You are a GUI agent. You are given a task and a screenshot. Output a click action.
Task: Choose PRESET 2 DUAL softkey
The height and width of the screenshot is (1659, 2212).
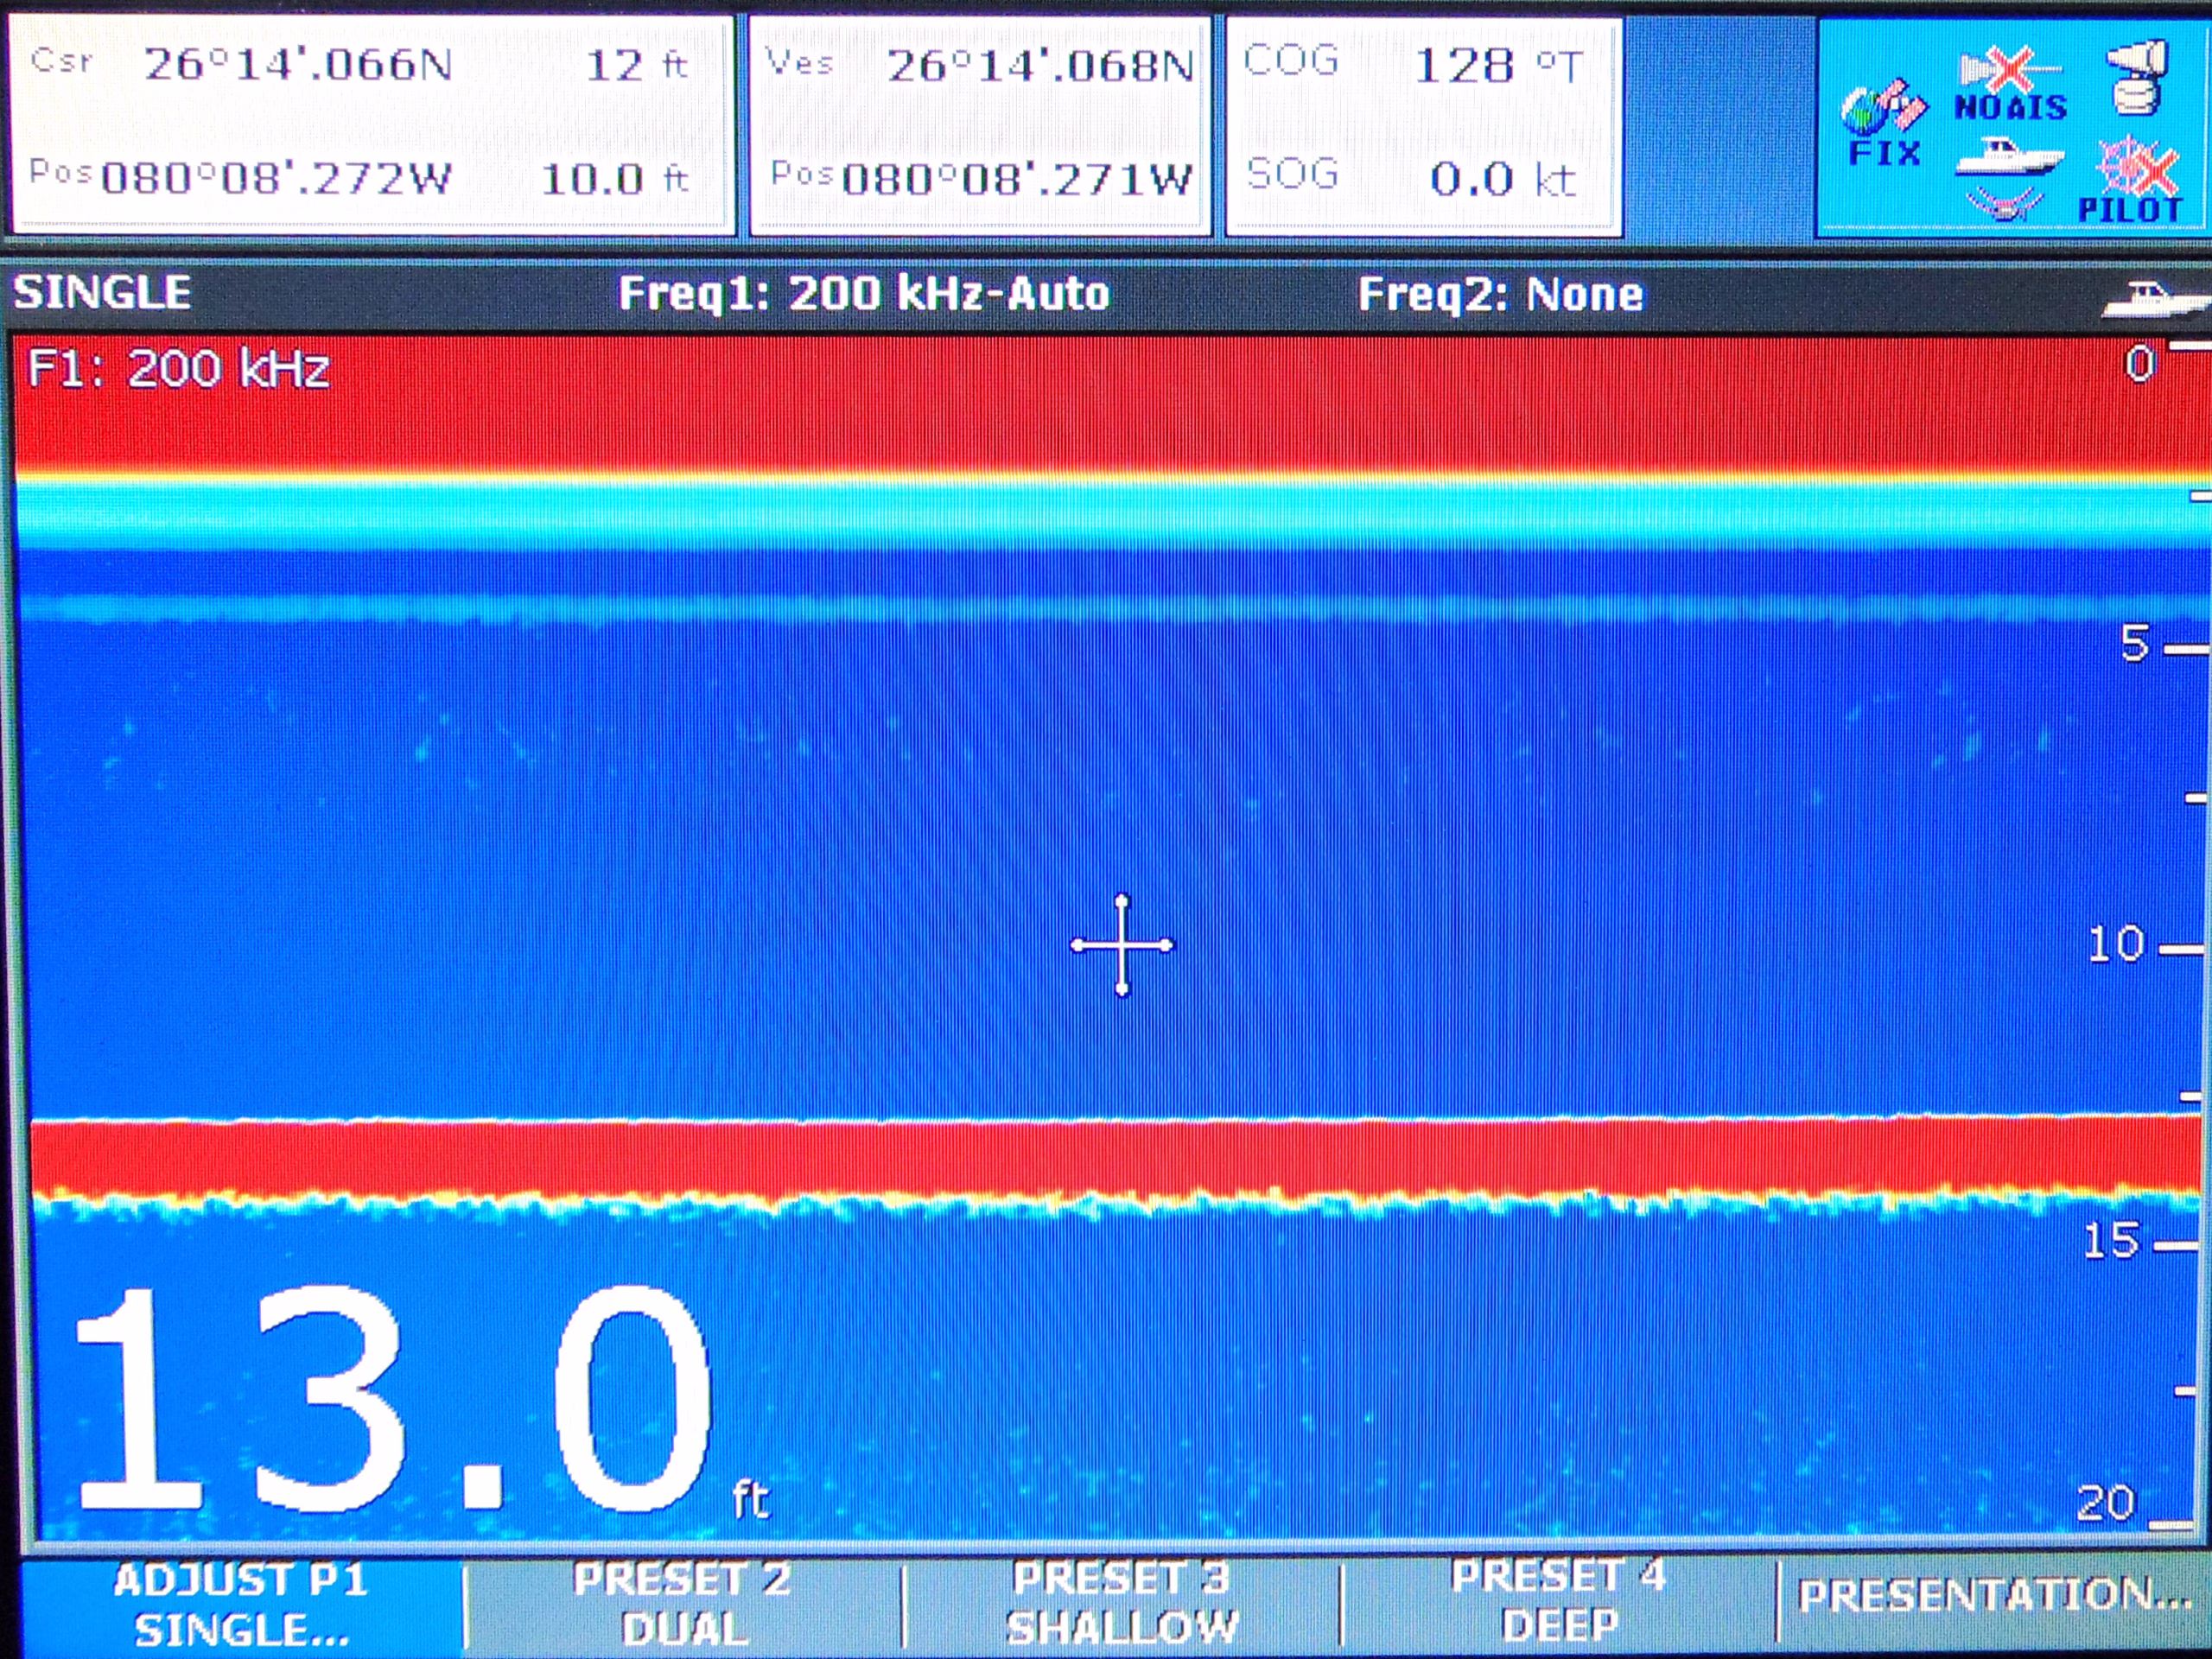[x=684, y=1604]
